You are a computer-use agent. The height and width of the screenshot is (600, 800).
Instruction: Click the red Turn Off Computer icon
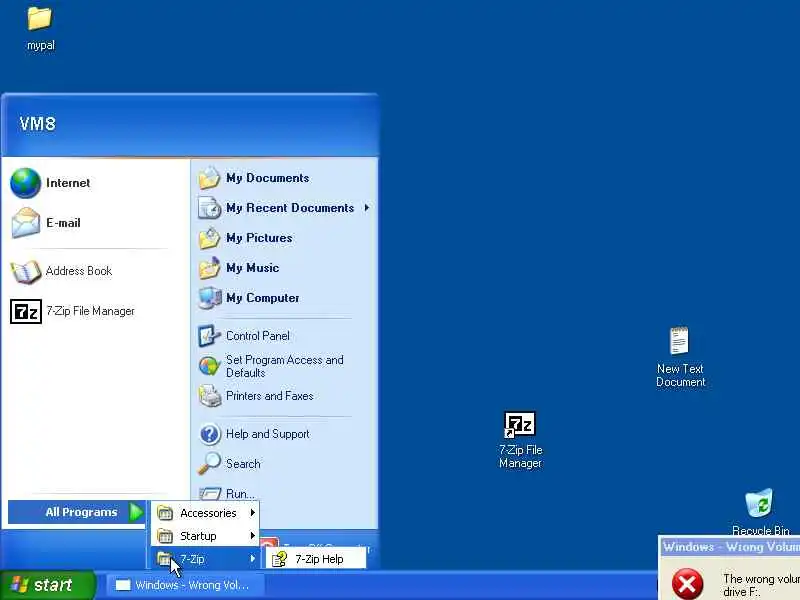tap(269, 542)
